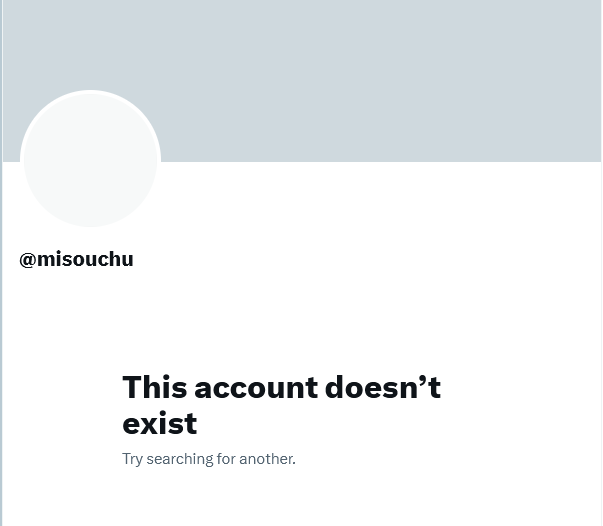Click the word "exist" in the heading
The width and height of the screenshot is (603, 526).
(x=160, y=424)
